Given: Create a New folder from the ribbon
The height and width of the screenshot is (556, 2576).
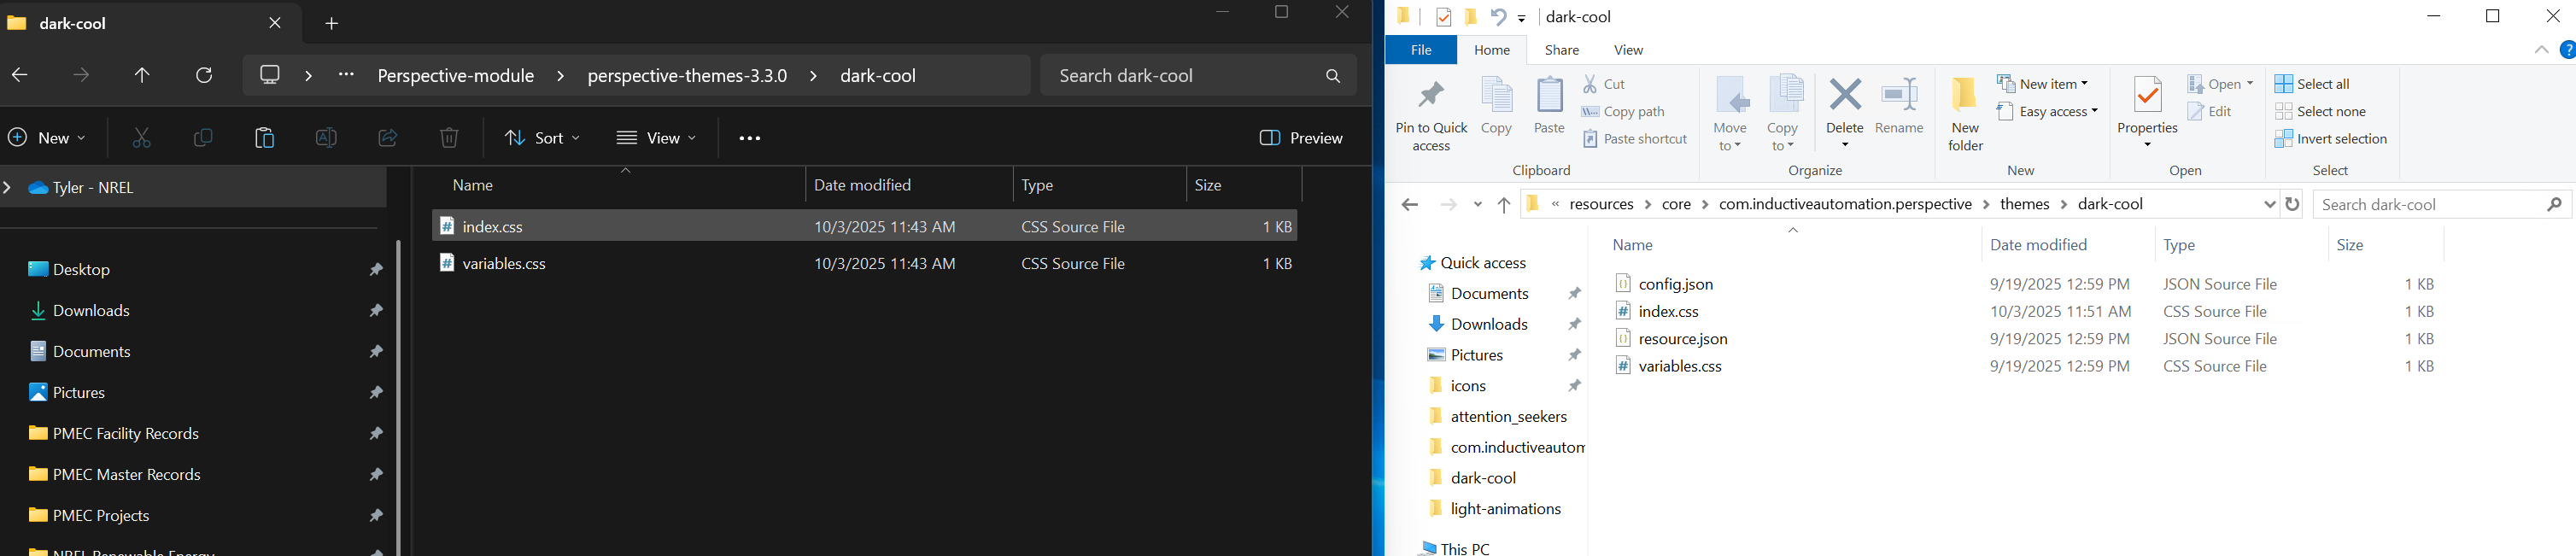Looking at the screenshot, I should pyautogui.click(x=1965, y=114).
